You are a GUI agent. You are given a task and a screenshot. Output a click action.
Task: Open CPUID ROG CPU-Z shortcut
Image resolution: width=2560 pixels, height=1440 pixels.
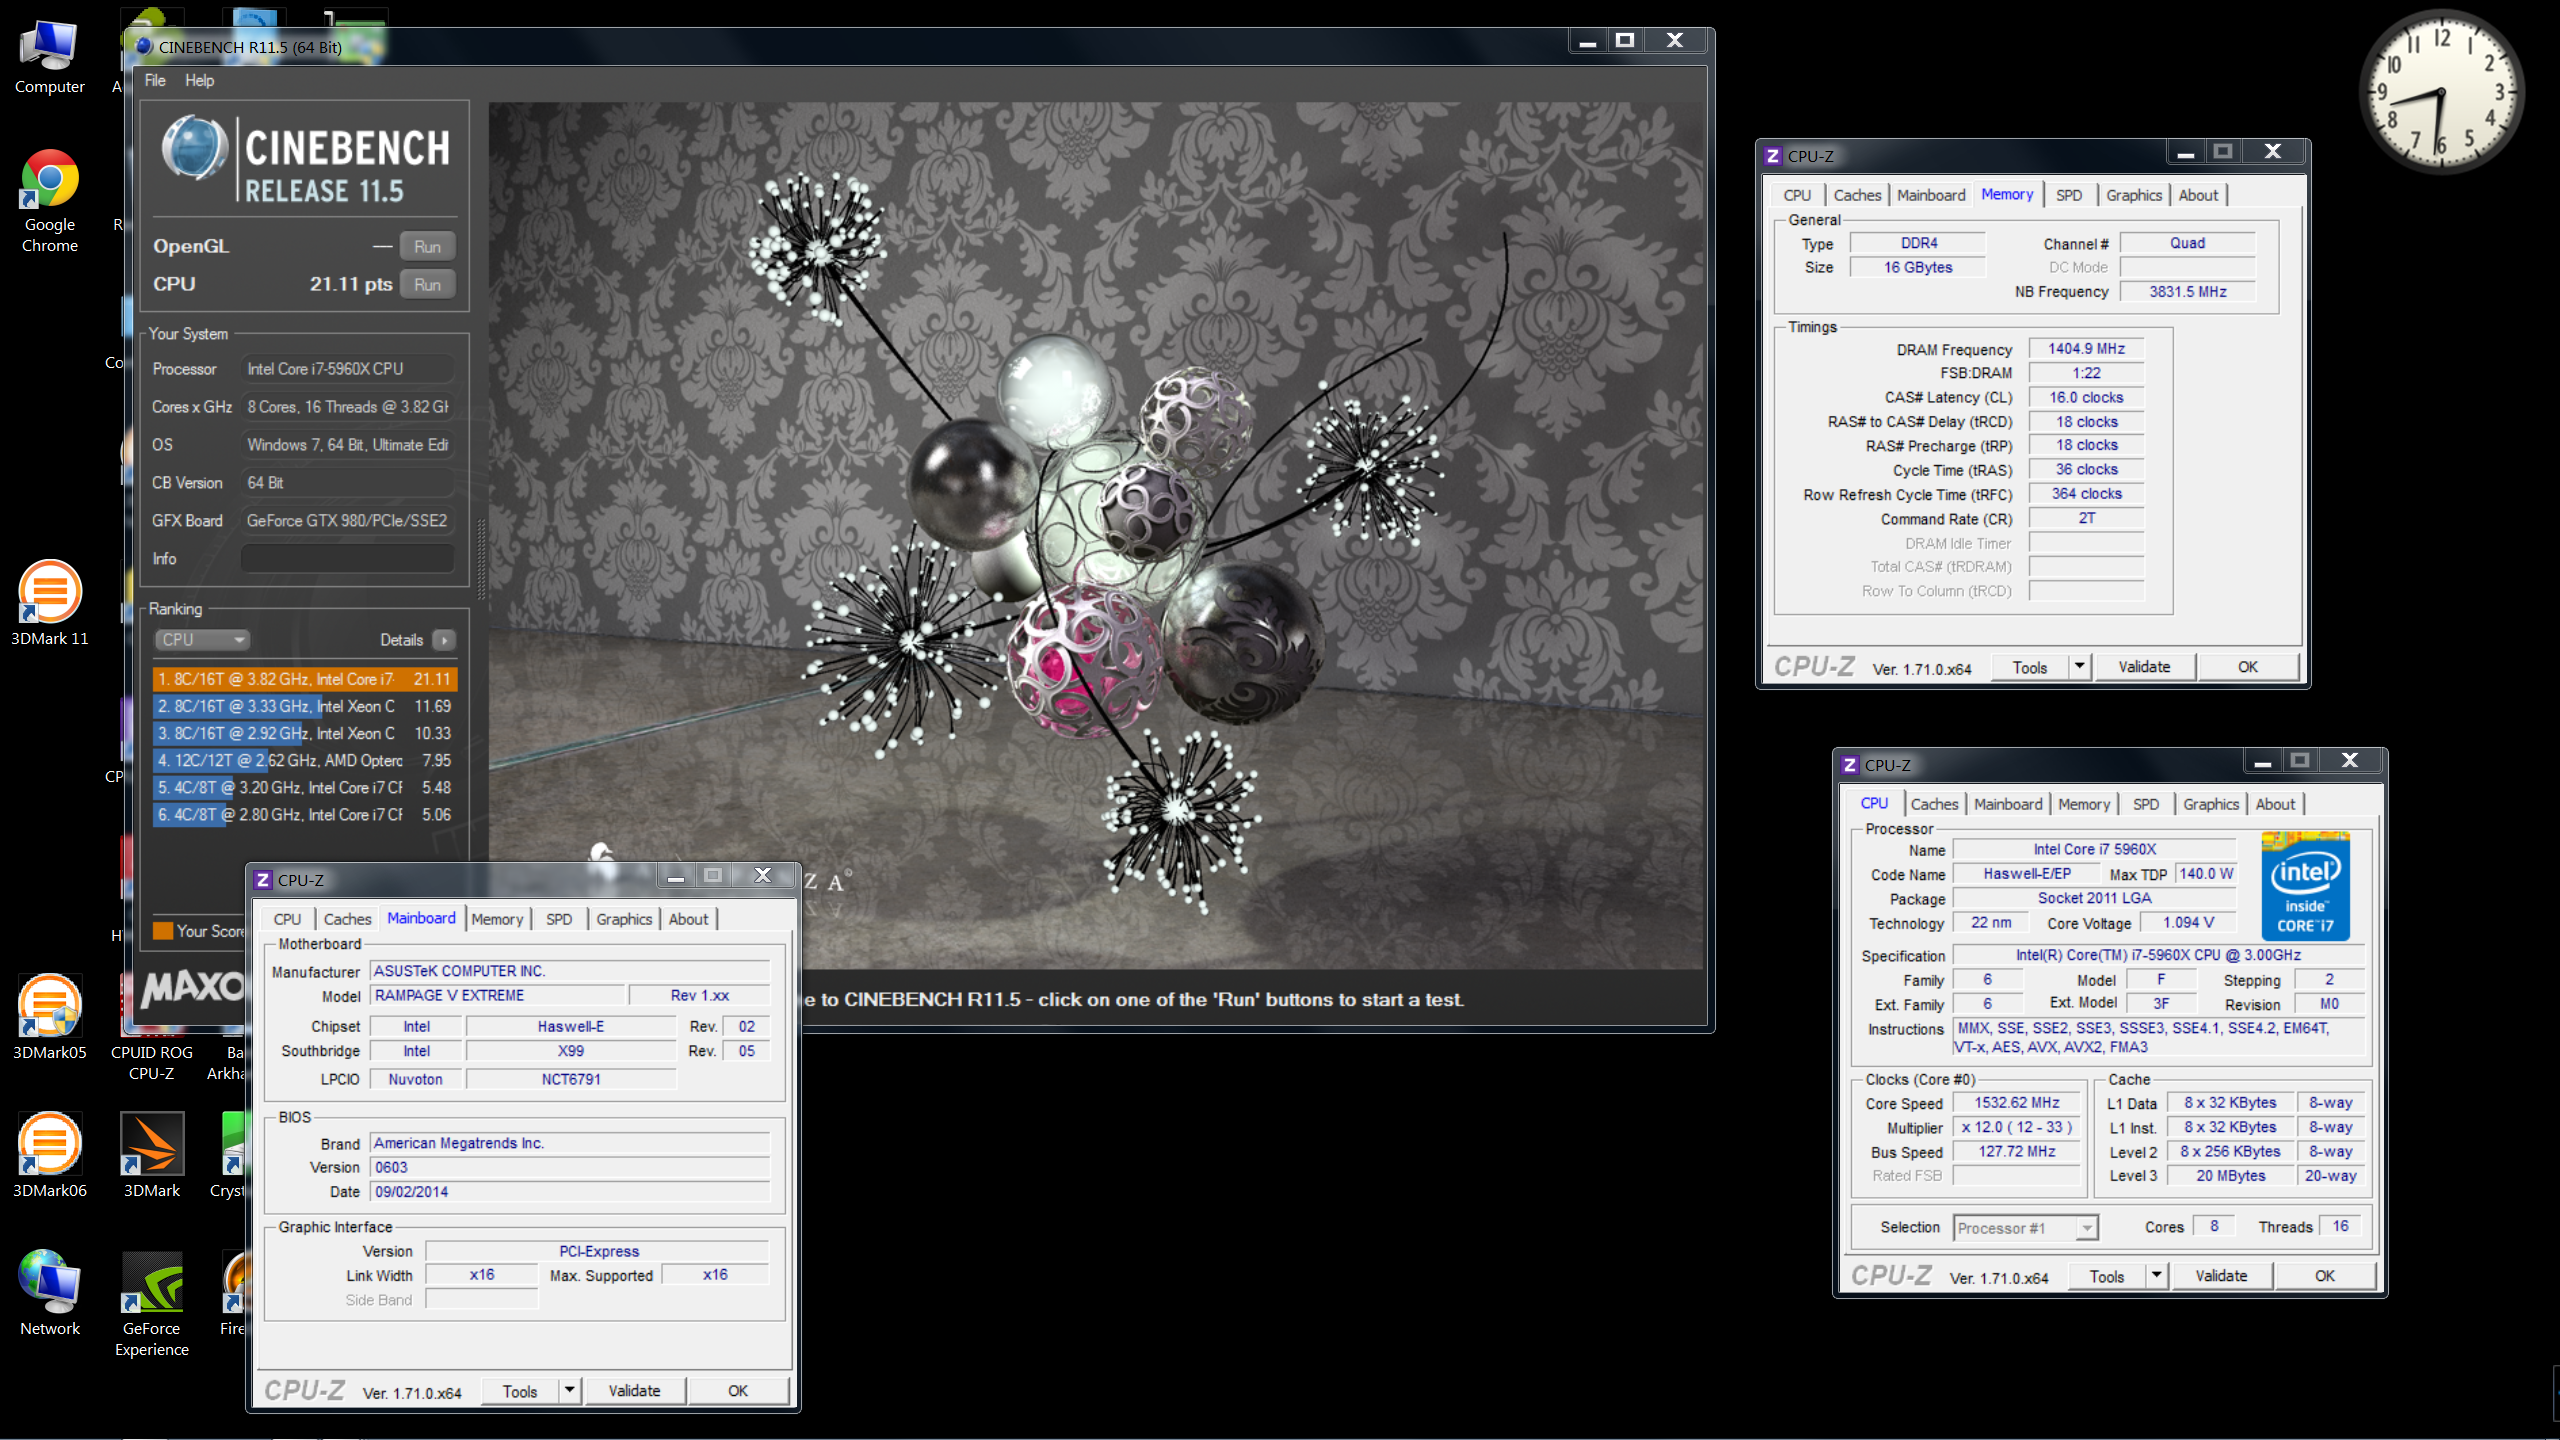point(152,1062)
